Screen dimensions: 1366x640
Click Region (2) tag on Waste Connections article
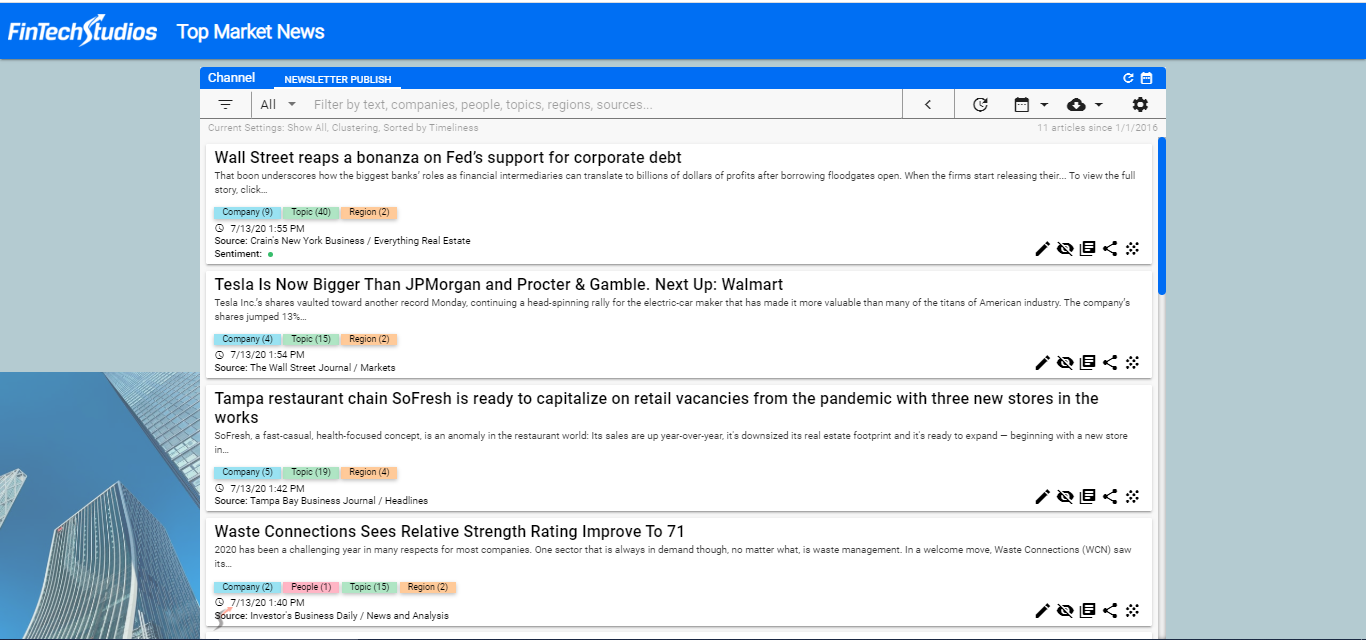428,588
